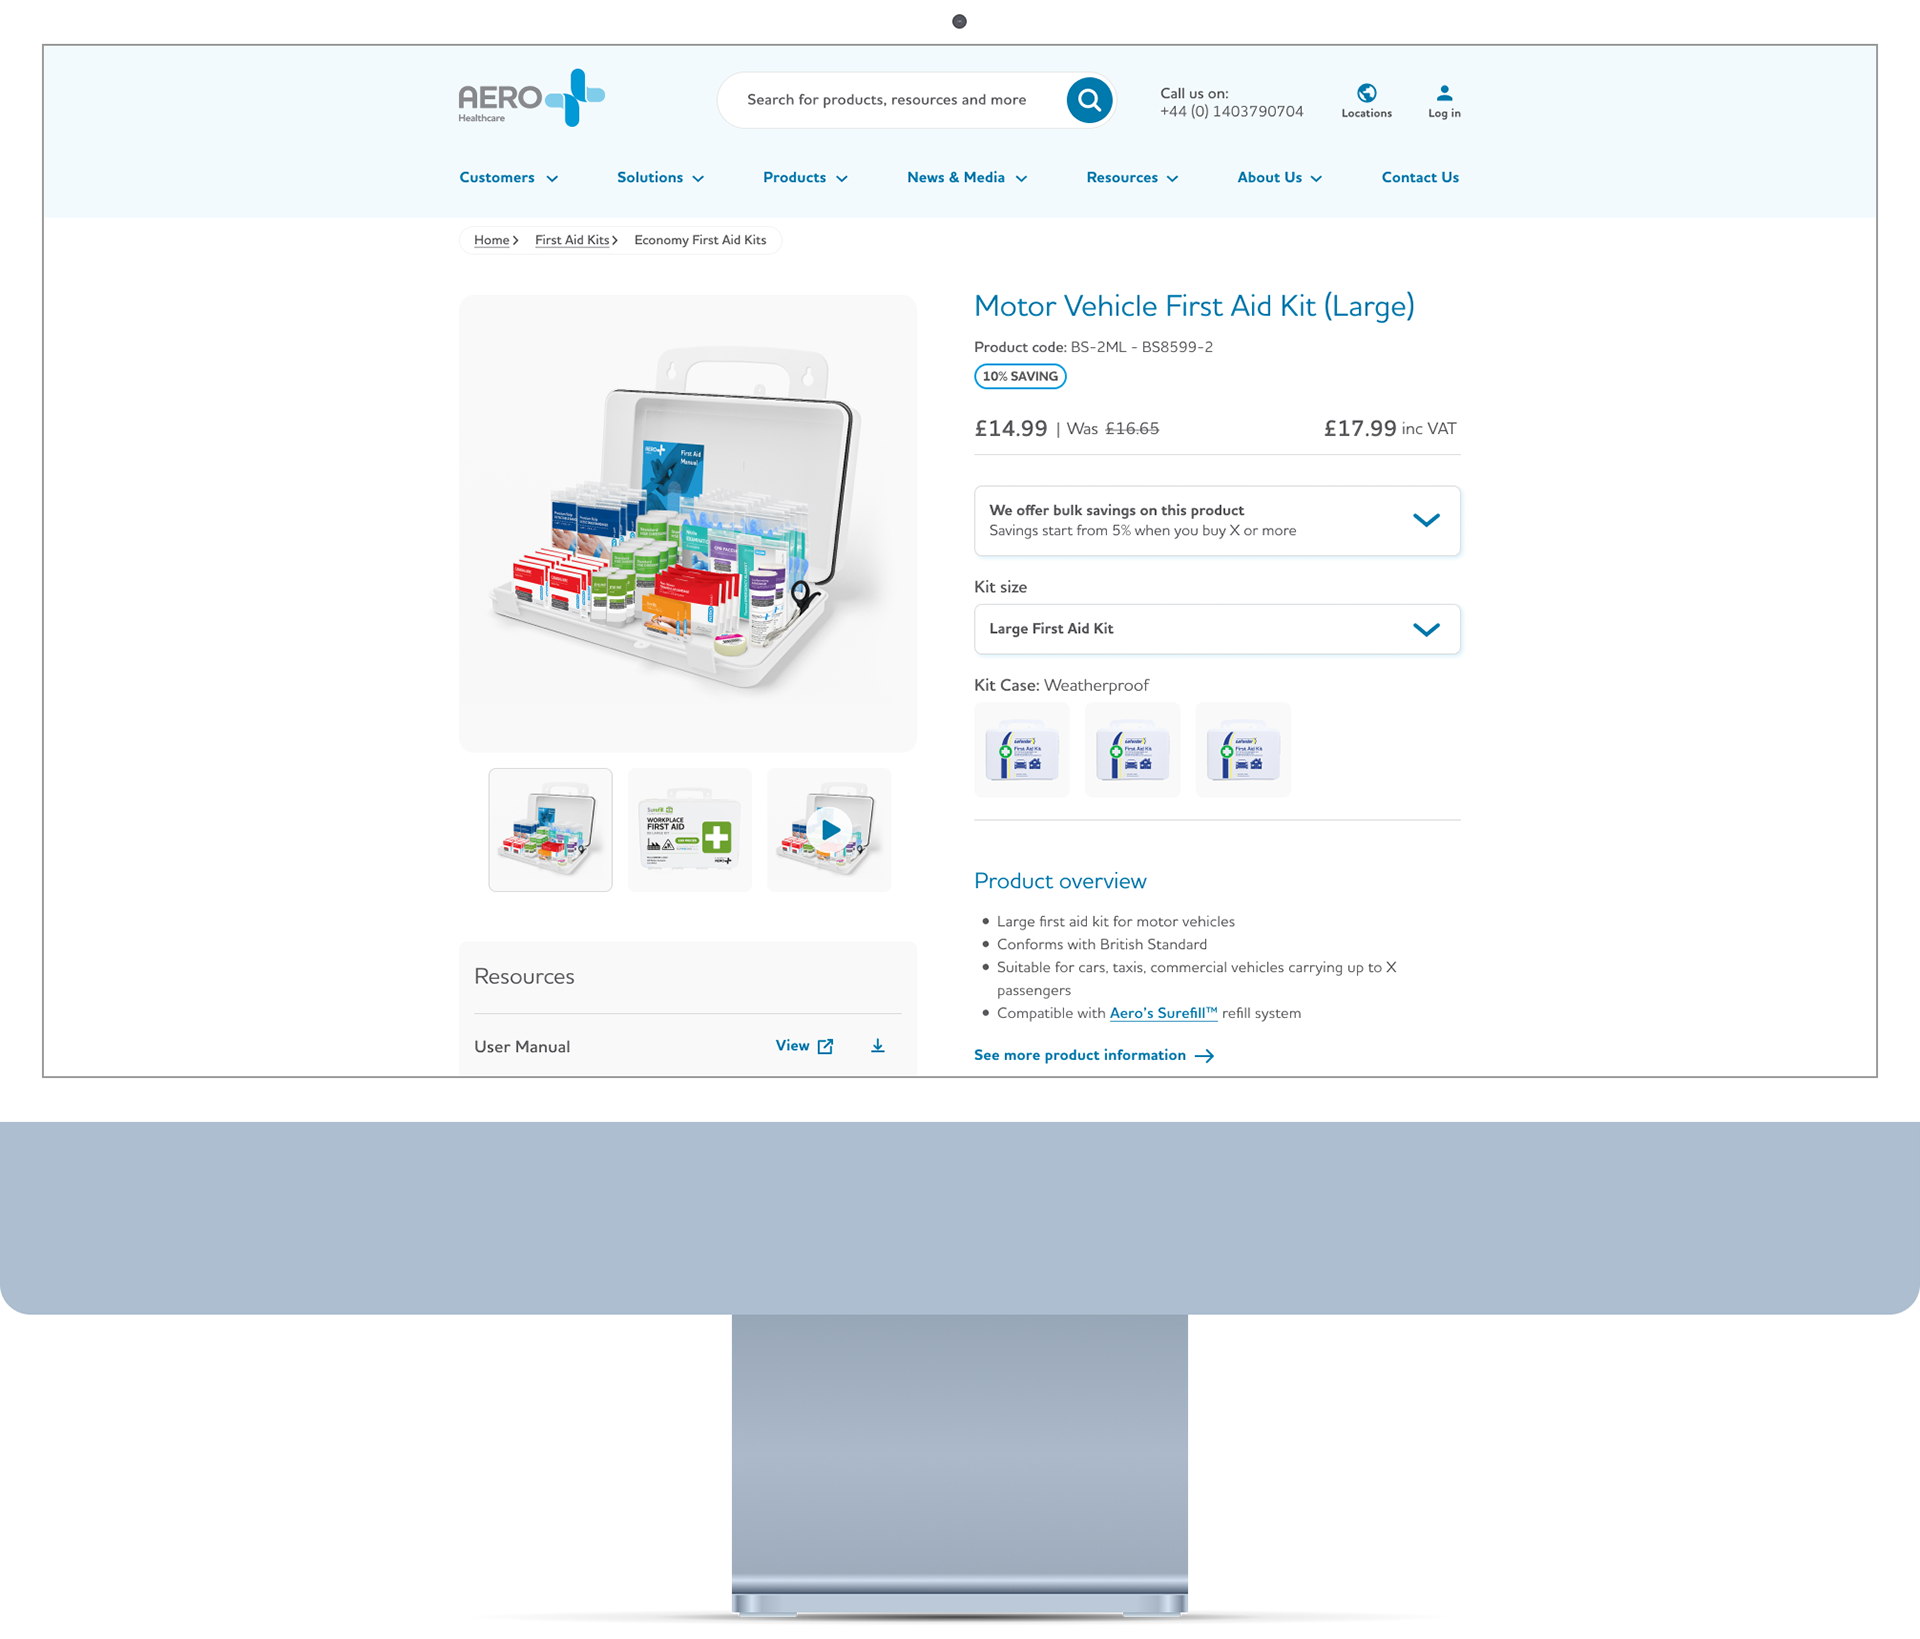1920x1639 pixels.
Task: Open the Kit size dropdown
Action: (1217, 629)
